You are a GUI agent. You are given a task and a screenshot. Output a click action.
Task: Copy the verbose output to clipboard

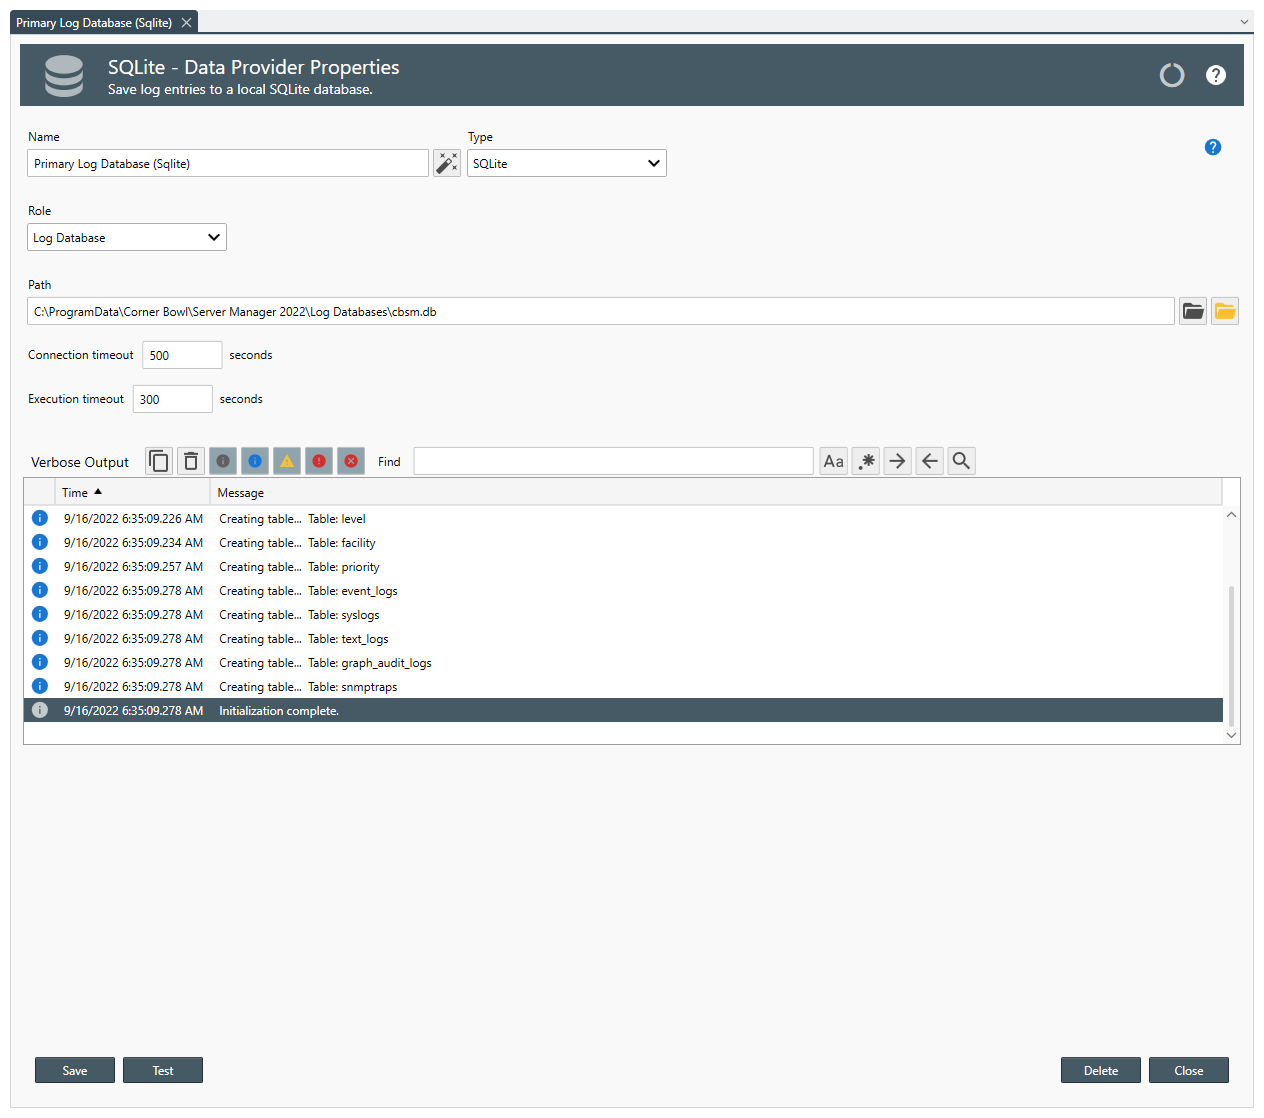pyautogui.click(x=159, y=461)
